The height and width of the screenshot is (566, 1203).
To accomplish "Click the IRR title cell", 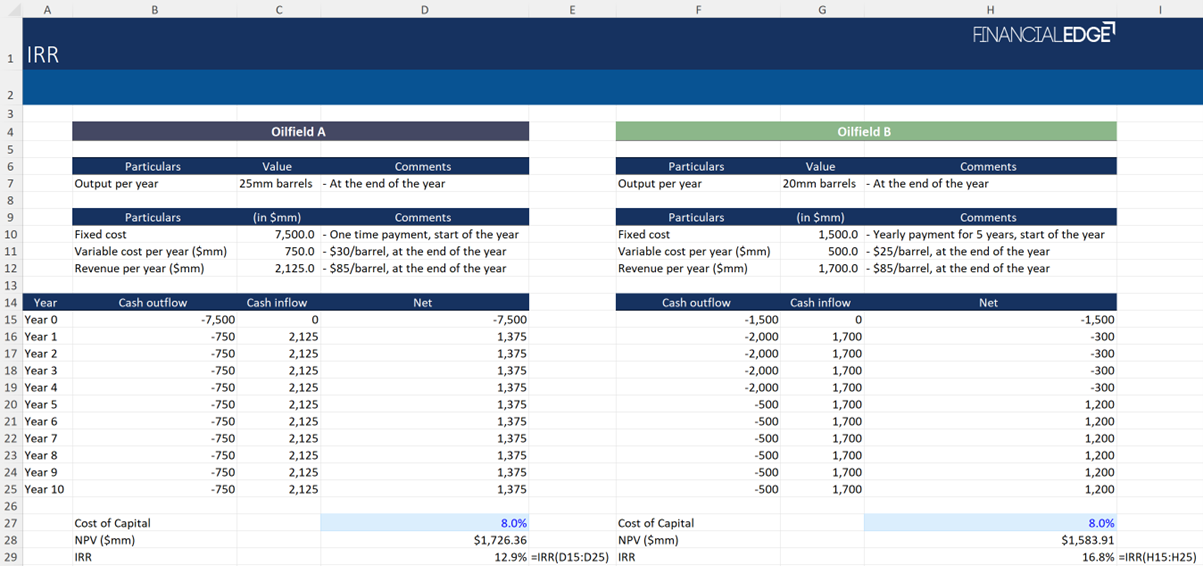I will click(x=43, y=56).
